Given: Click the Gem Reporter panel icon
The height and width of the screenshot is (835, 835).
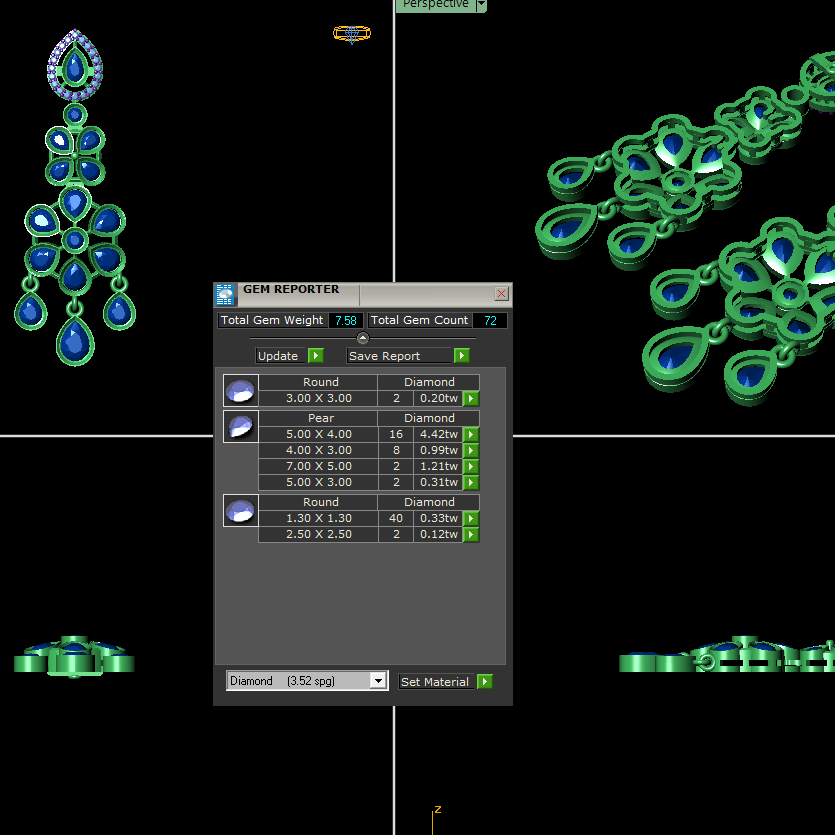Looking at the screenshot, I should 226,294.
